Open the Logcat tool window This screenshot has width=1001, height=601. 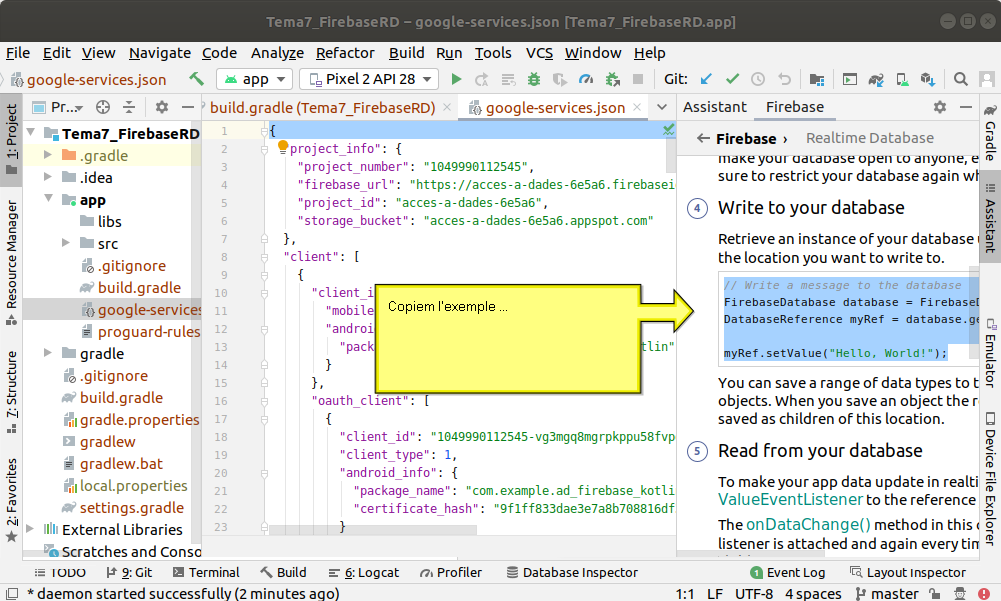click(x=364, y=572)
